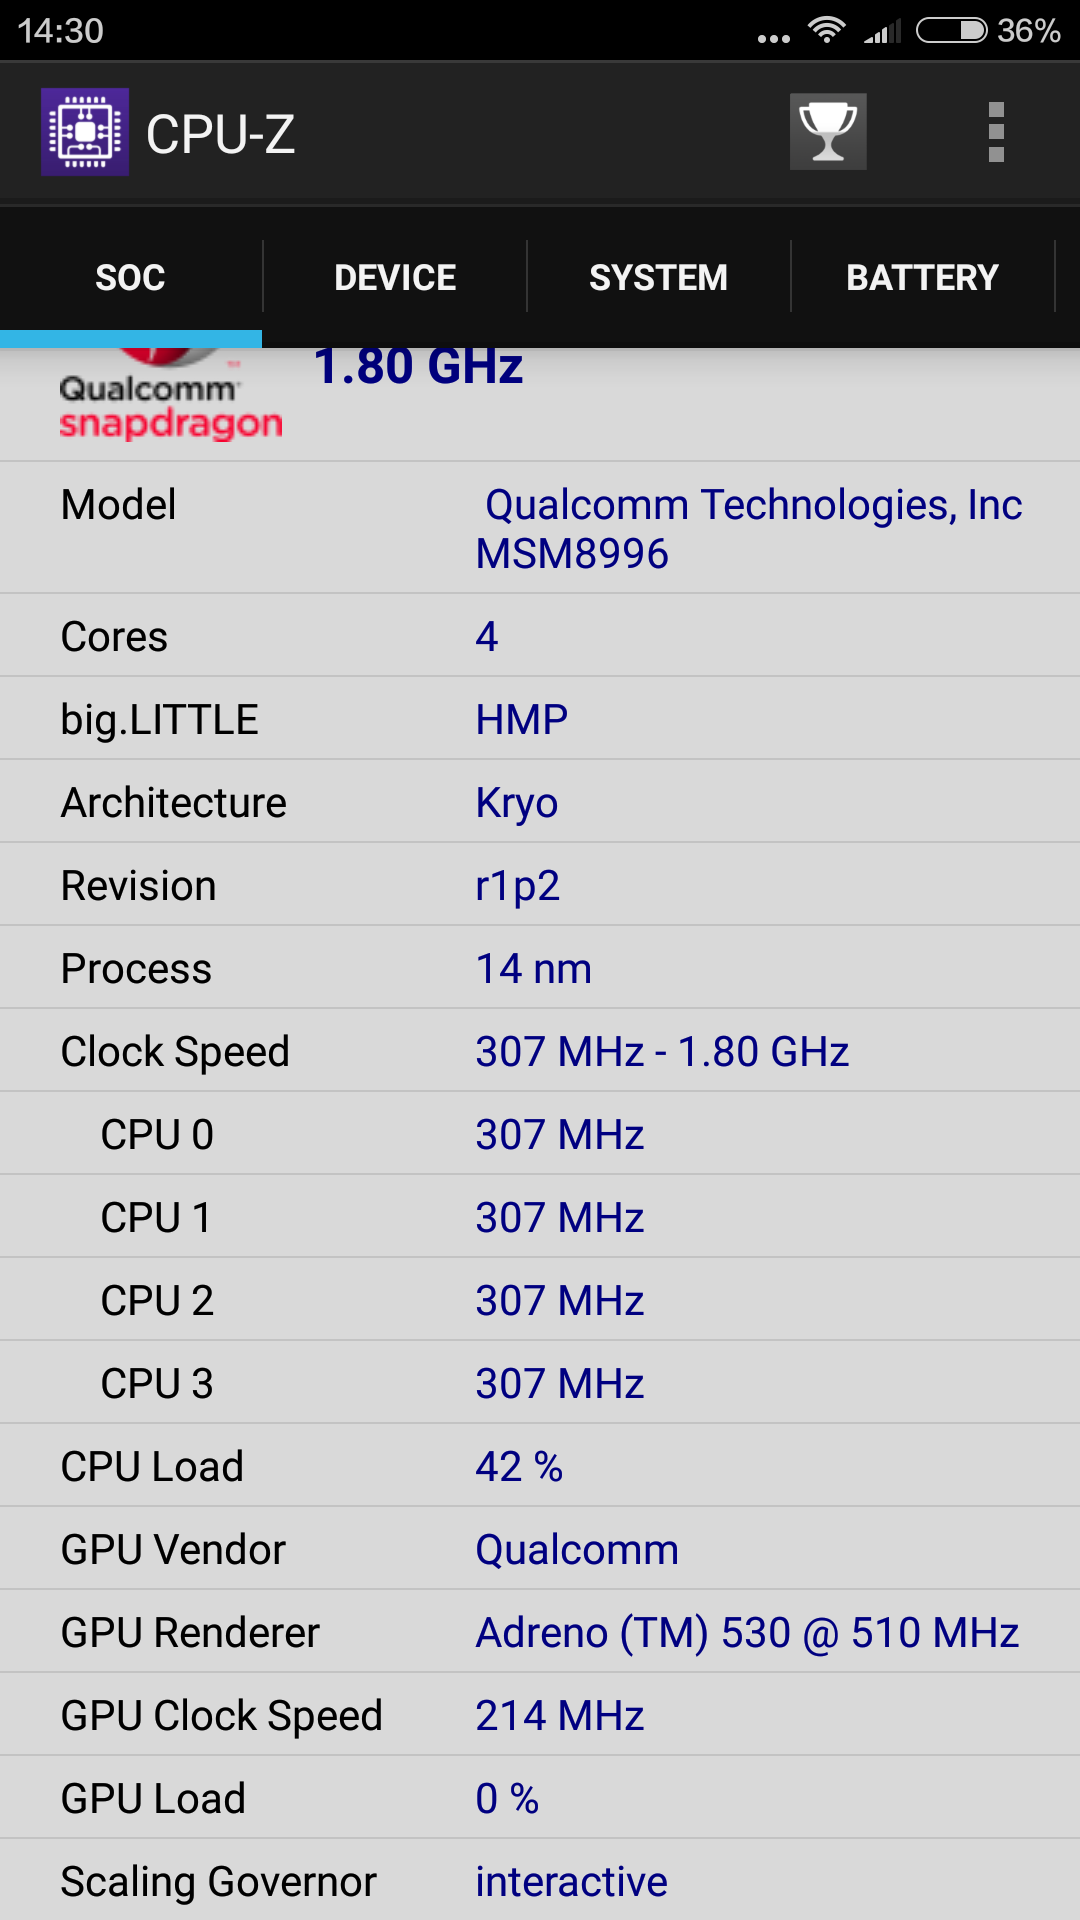This screenshot has height=1920, width=1080.
Task: Tap the Qualcomm Snapdragon logo
Action: point(170,396)
